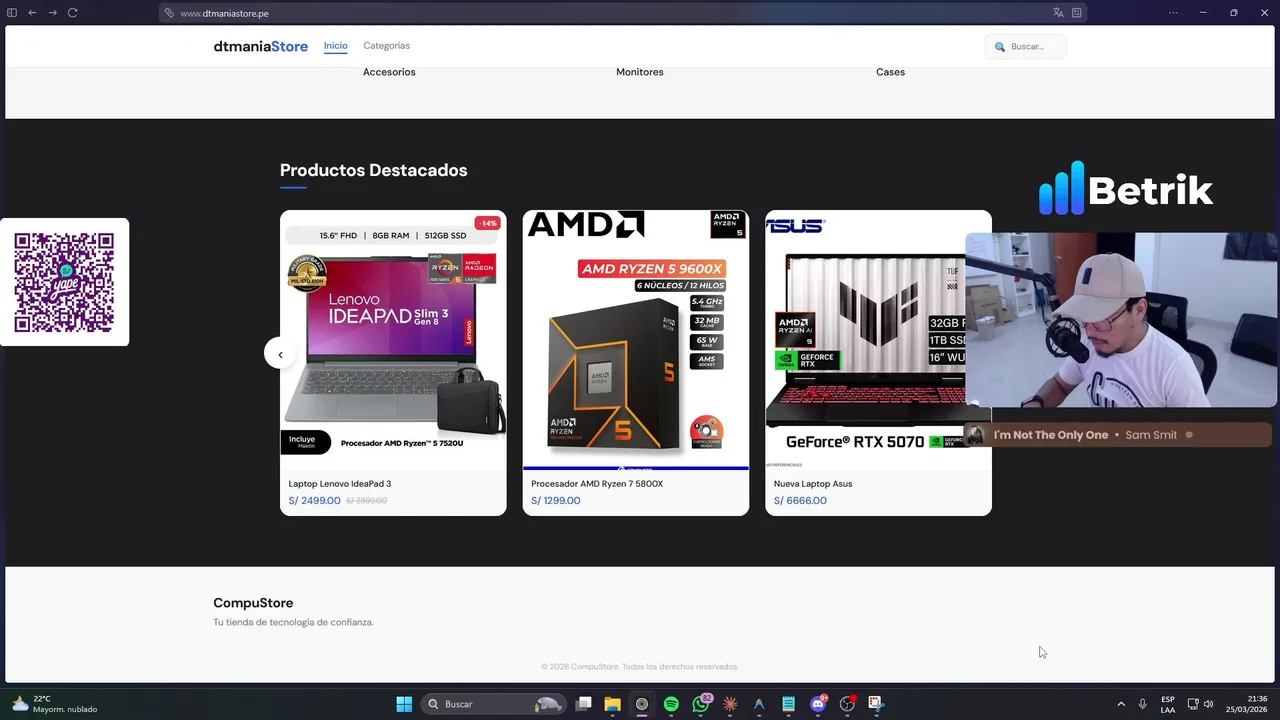
Task: Switch to the active browser taskbar icon
Action: click(x=642, y=704)
